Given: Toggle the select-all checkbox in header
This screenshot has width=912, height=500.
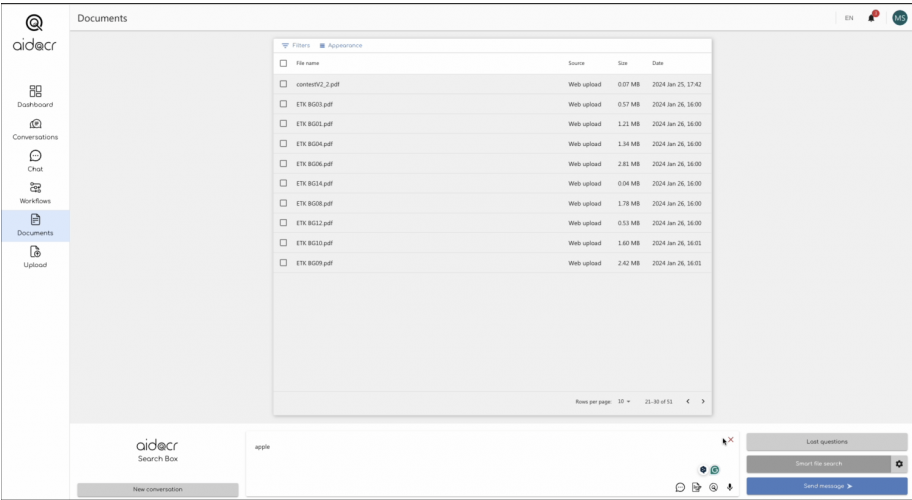Looking at the screenshot, I should 283,63.
